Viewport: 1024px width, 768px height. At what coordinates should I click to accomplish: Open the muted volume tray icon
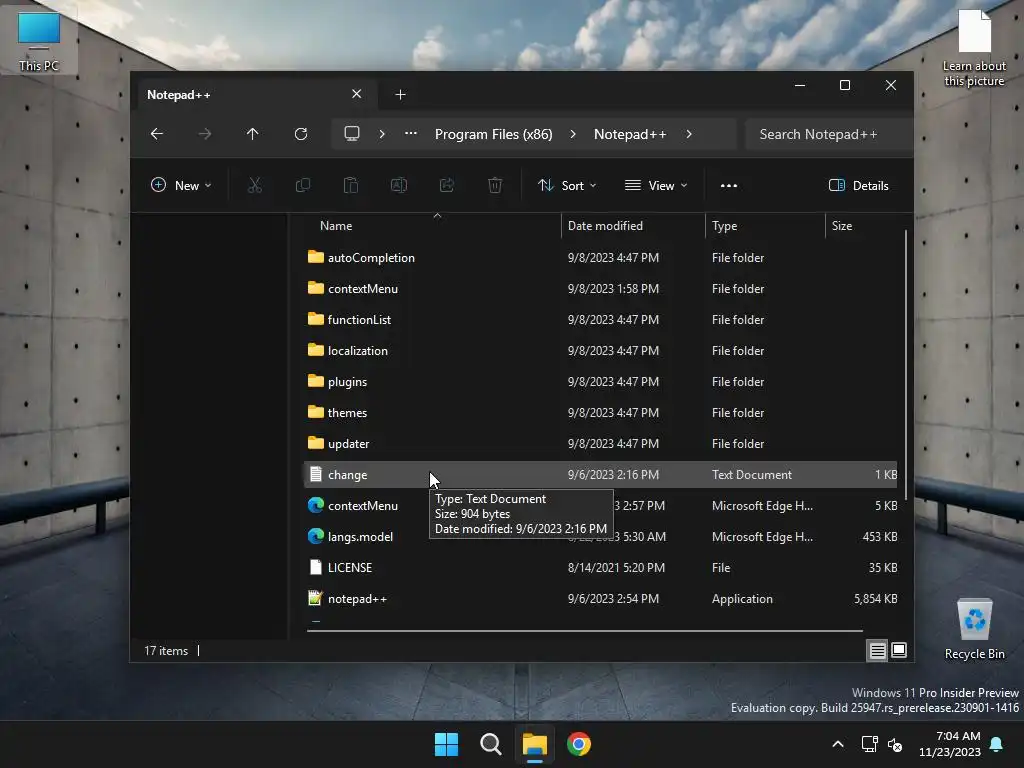[x=895, y=744]
